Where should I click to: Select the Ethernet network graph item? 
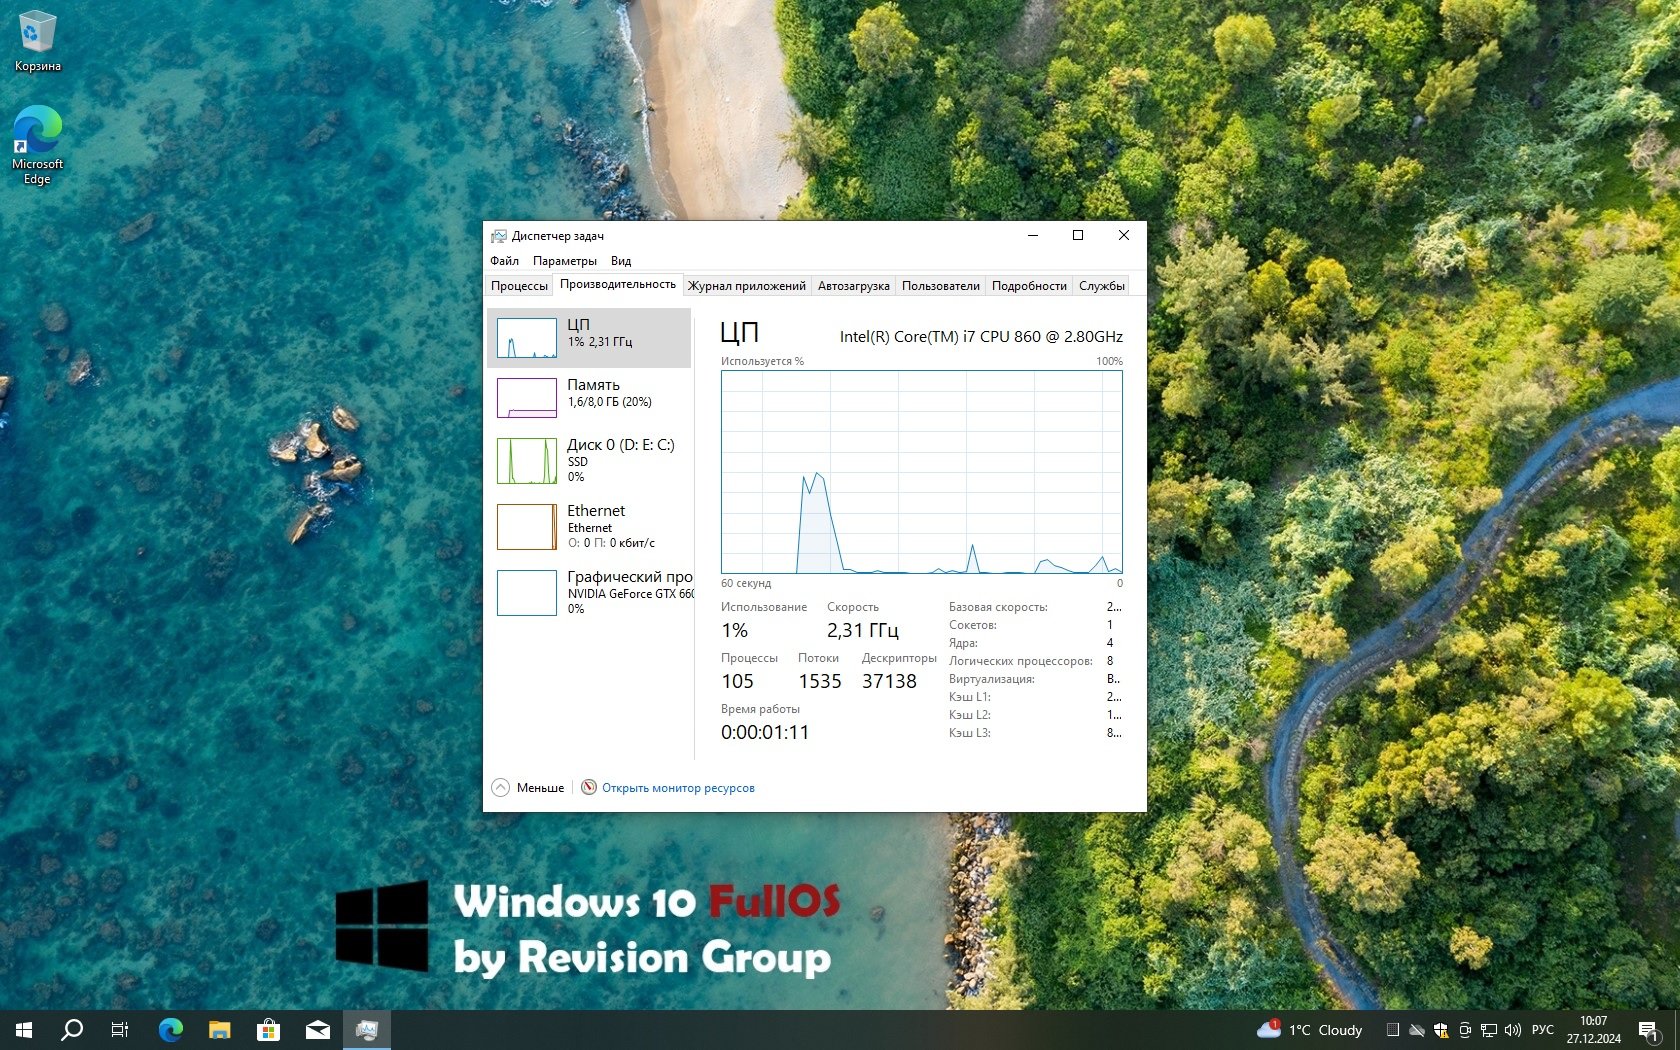coord(590,526)
